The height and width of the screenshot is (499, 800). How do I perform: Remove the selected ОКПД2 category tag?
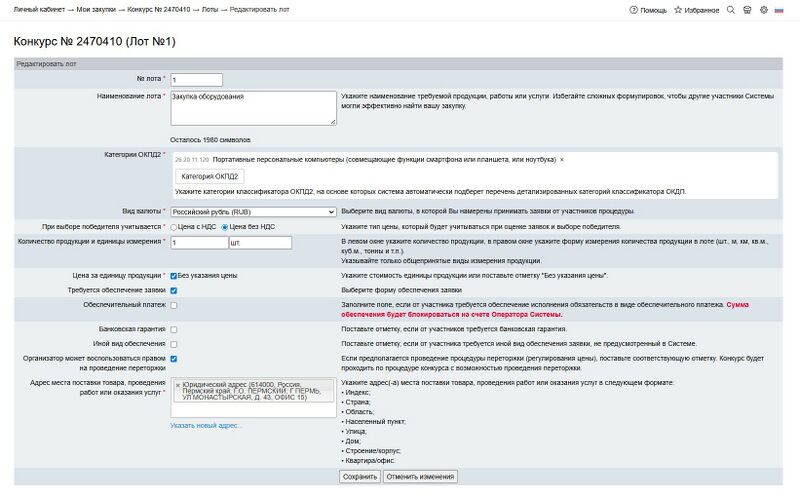562,159
